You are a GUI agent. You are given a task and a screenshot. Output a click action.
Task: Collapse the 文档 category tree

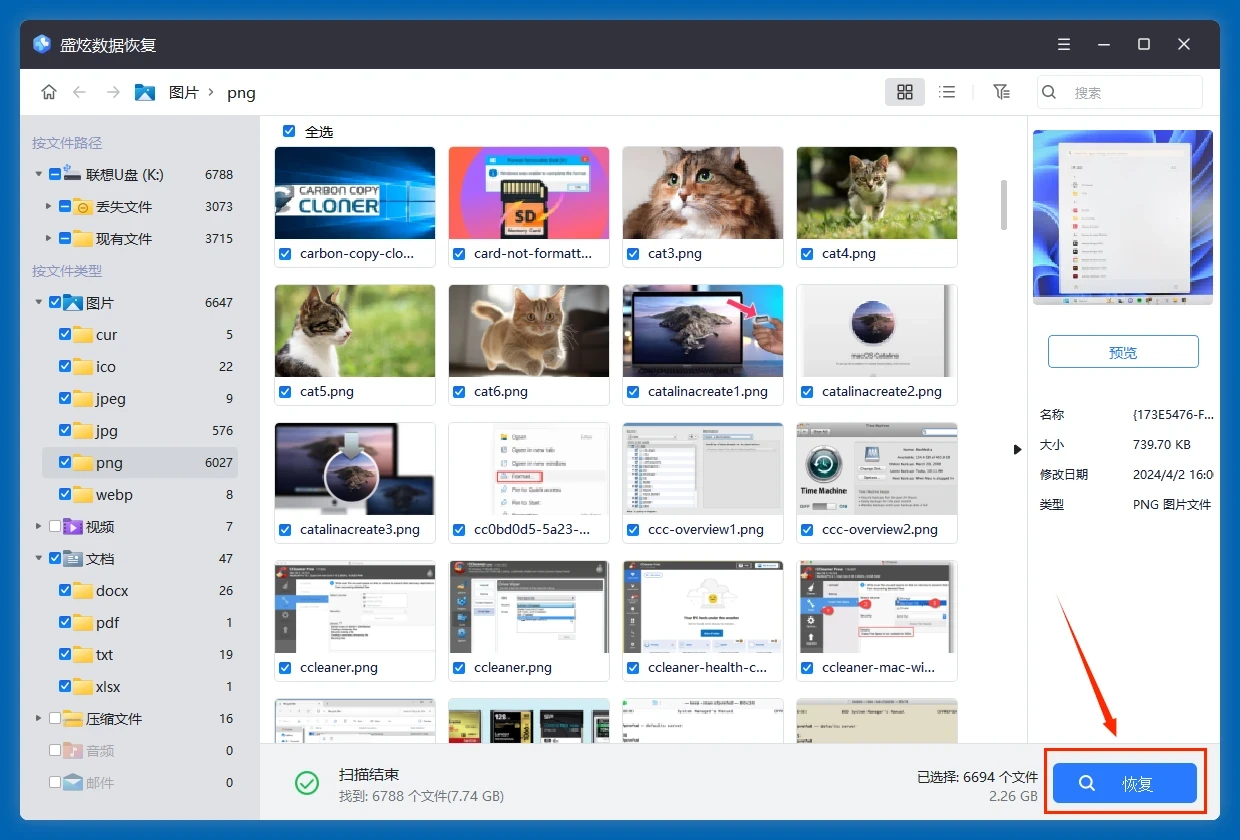tap(39, 559)
